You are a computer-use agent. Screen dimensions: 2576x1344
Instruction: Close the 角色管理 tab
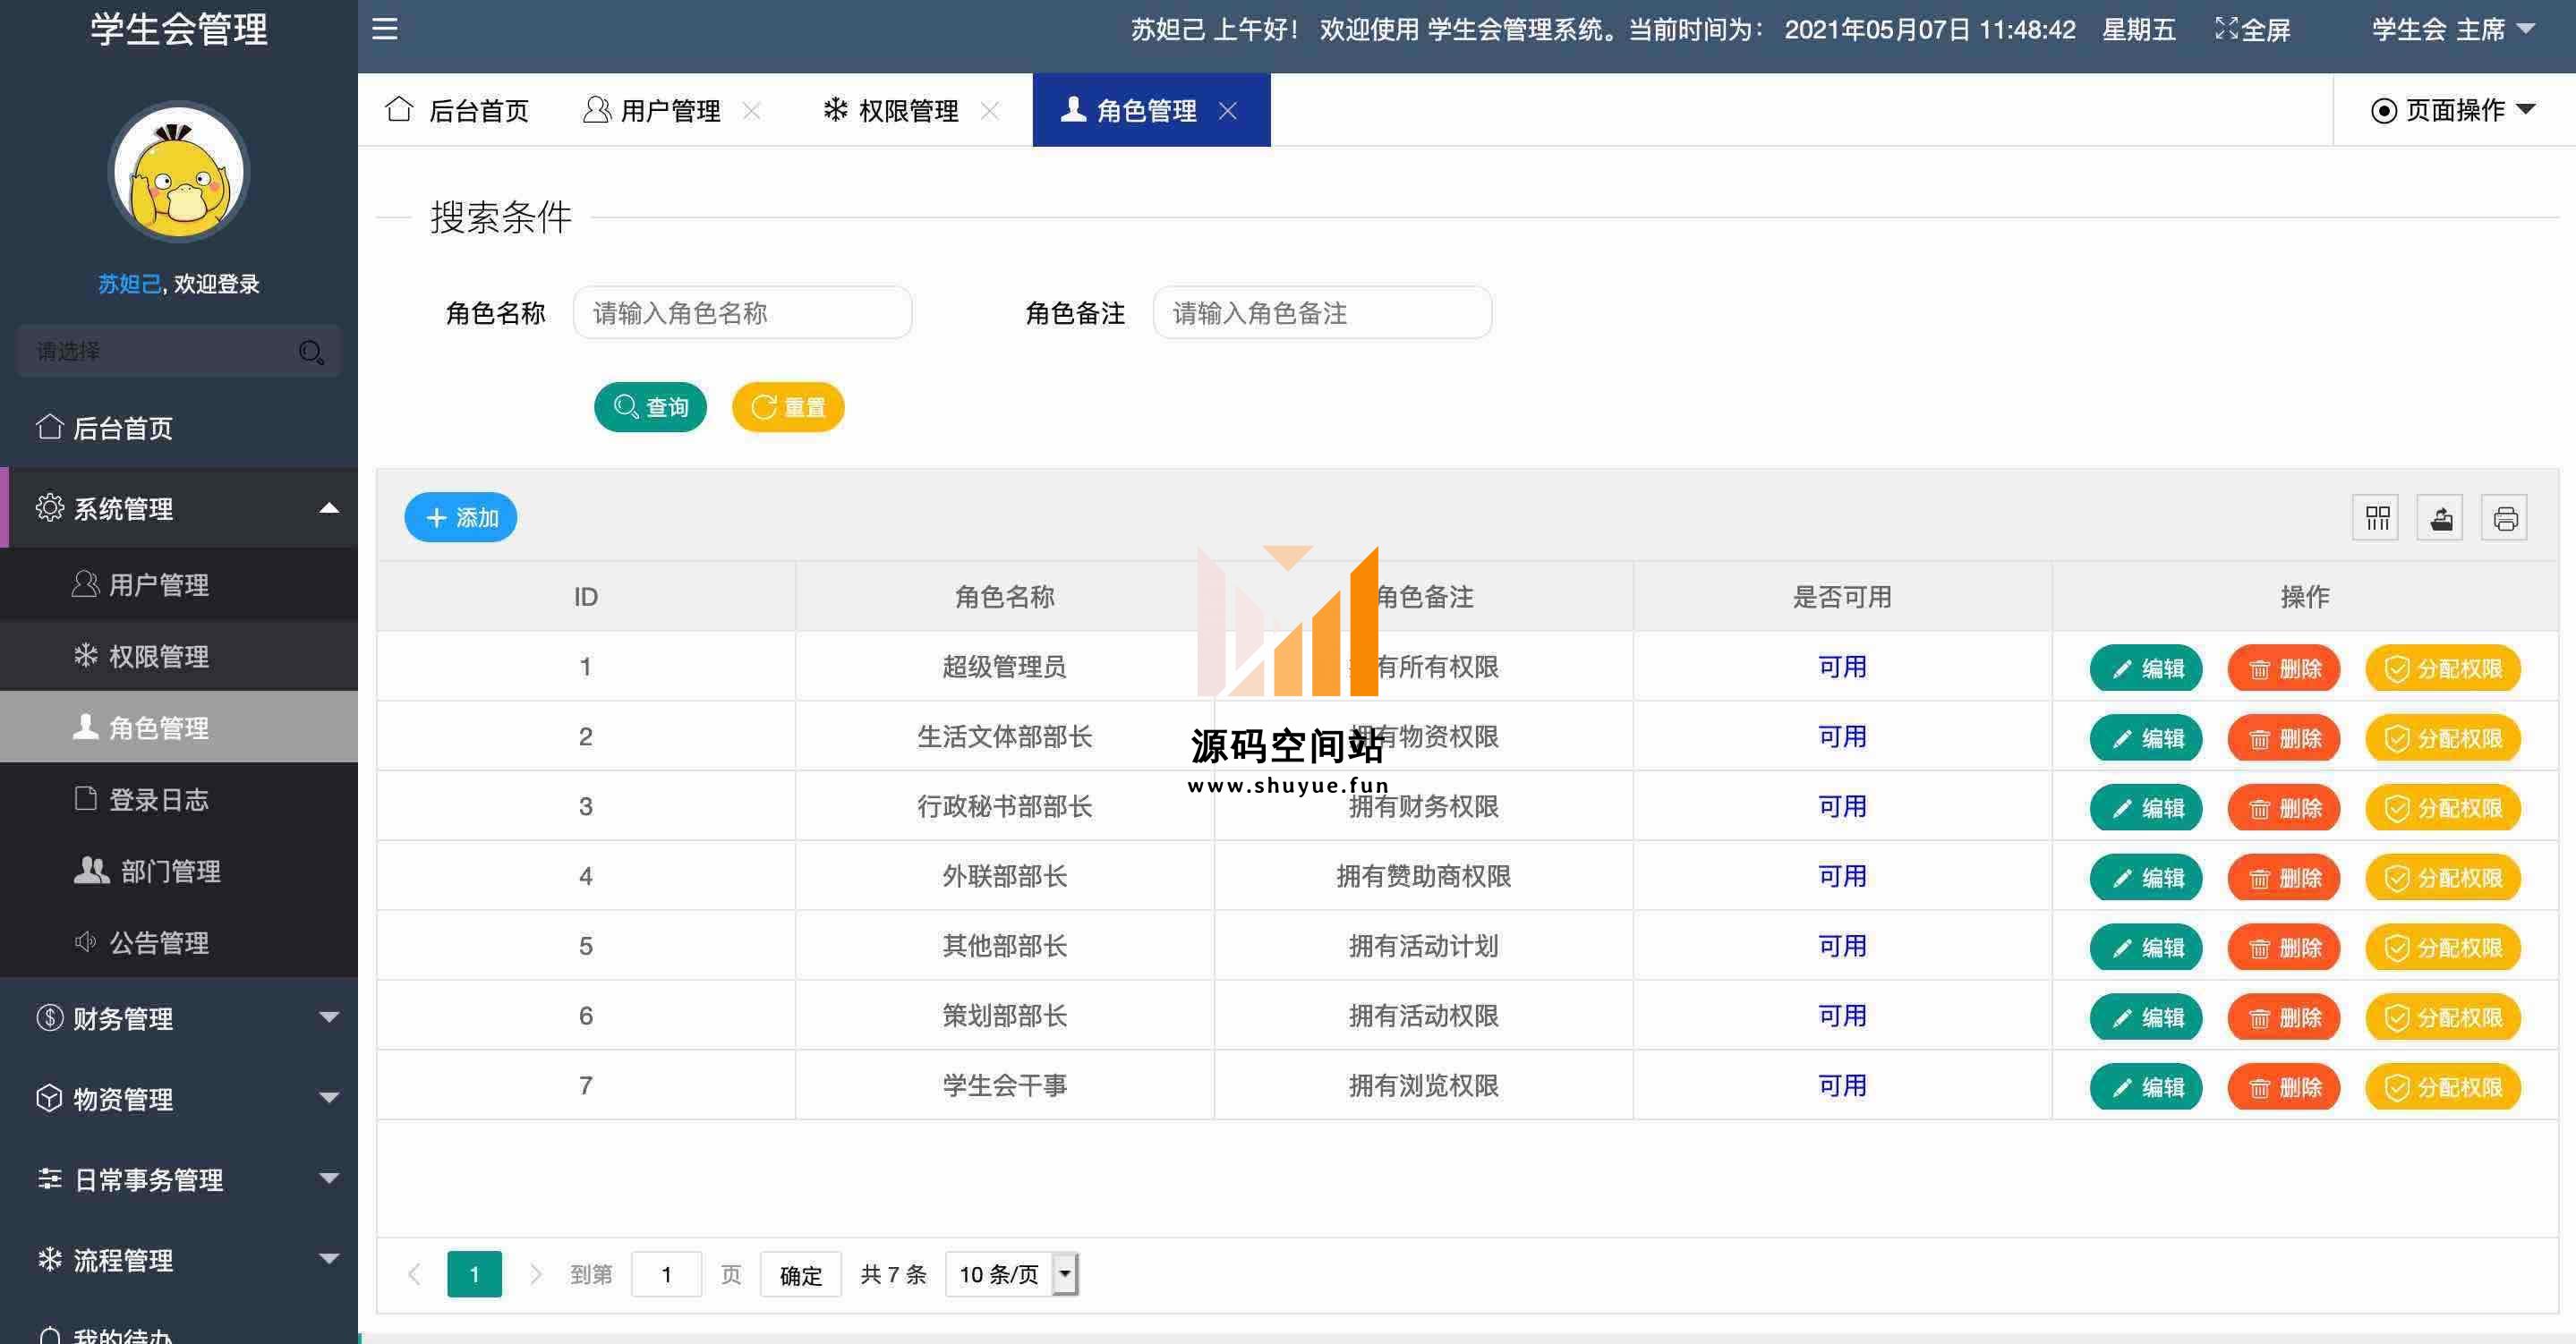coord(1228,110)
